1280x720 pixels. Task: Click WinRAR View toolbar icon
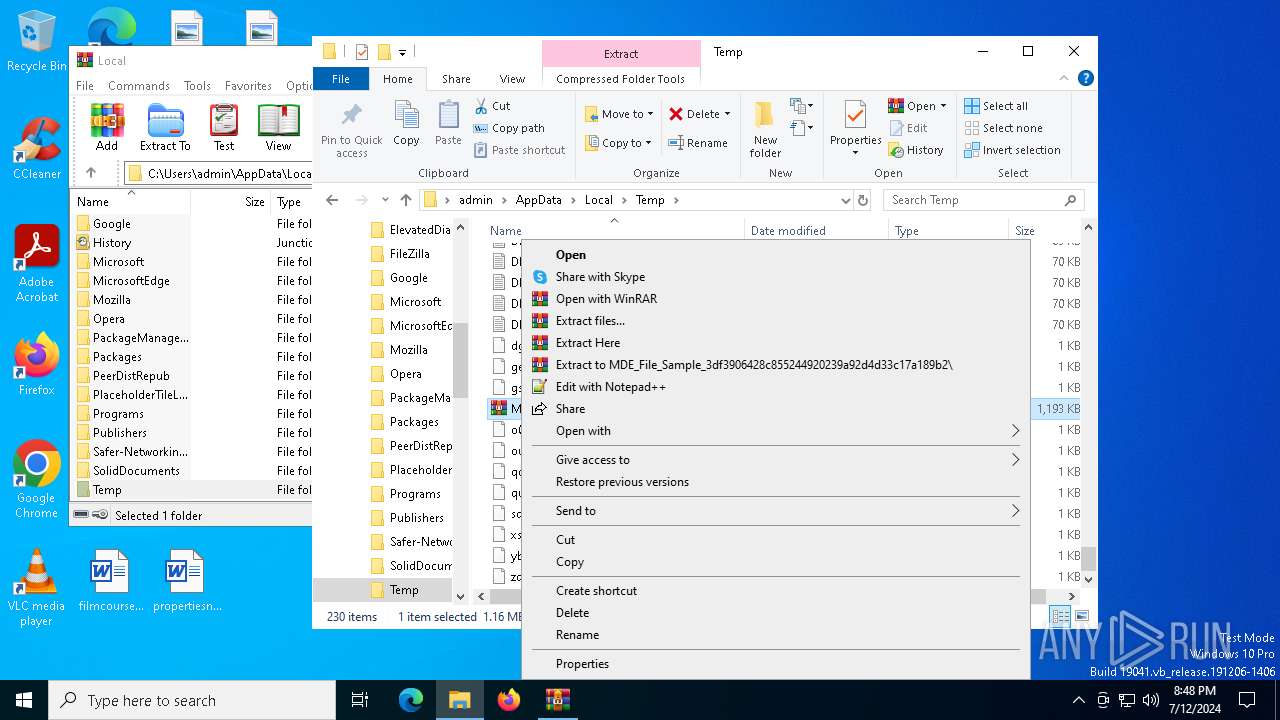pyautogui.click(x=278, y=127)
